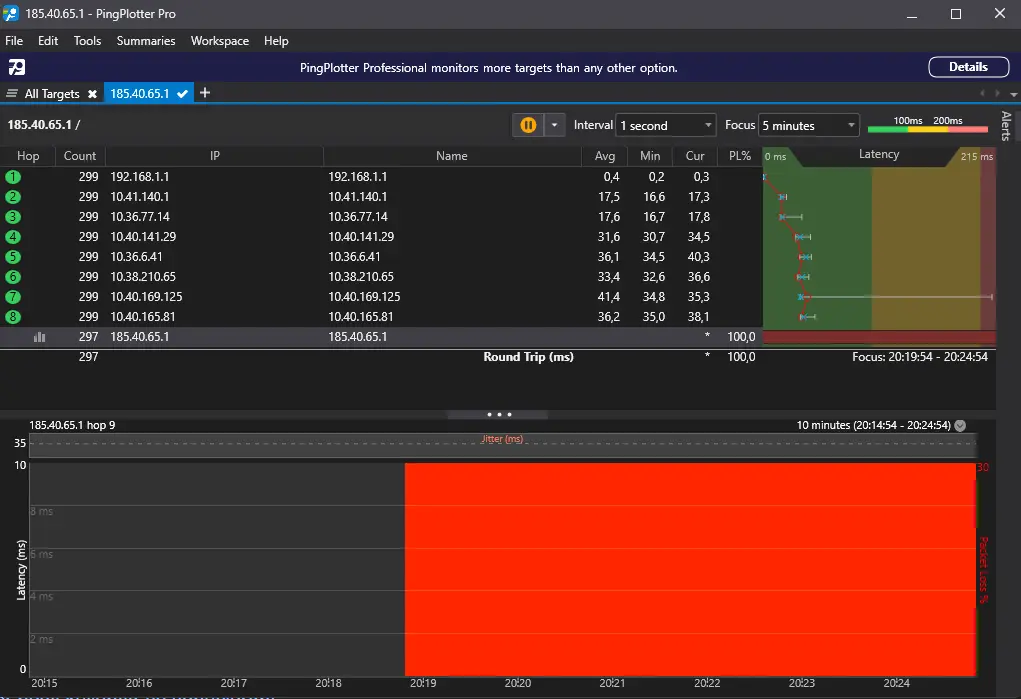Select the IP cell 10.36.77.14
This screenshot has width=1021, height=699.
pyautogui.click(x=139, y=217)
